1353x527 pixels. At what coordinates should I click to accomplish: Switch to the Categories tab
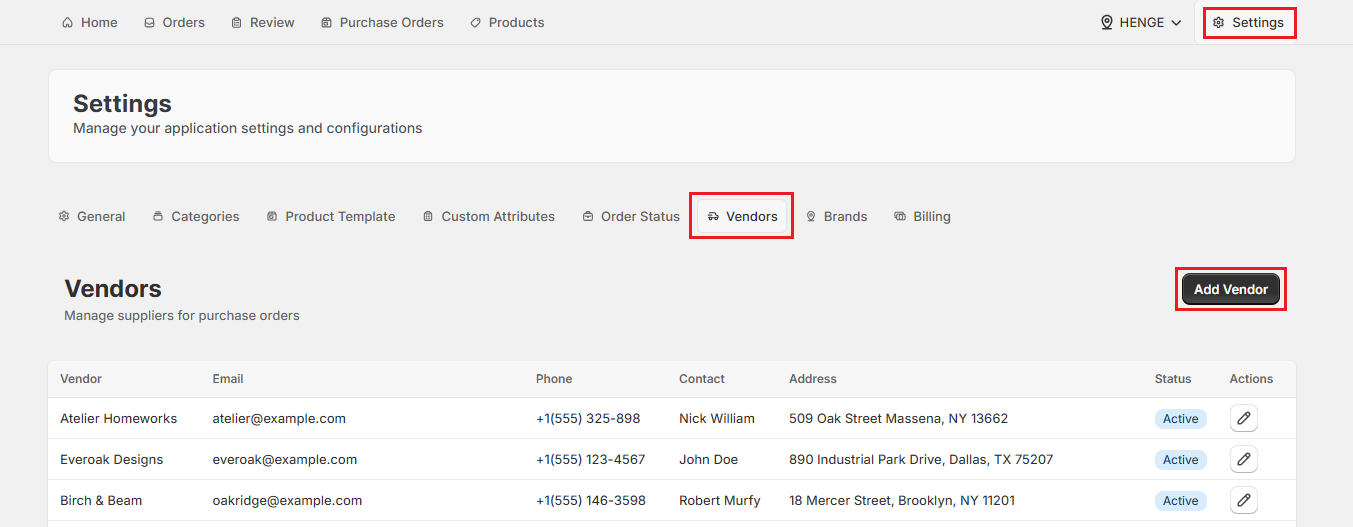point(196,216)
